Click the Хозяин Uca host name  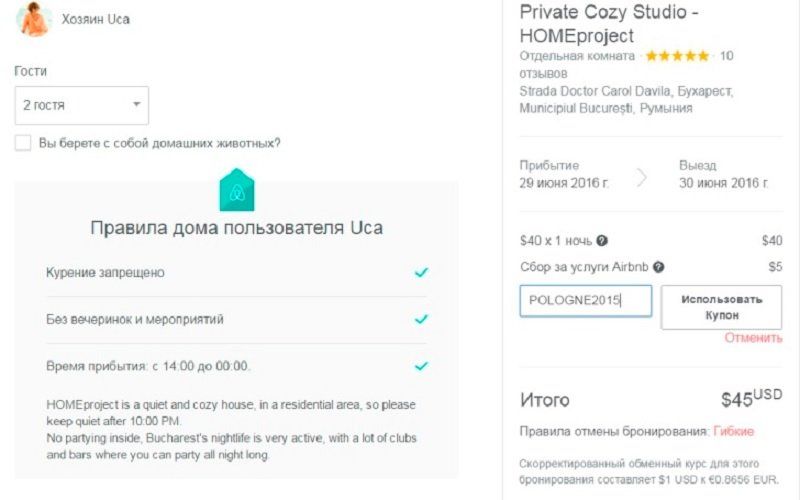tap(96, 19)
